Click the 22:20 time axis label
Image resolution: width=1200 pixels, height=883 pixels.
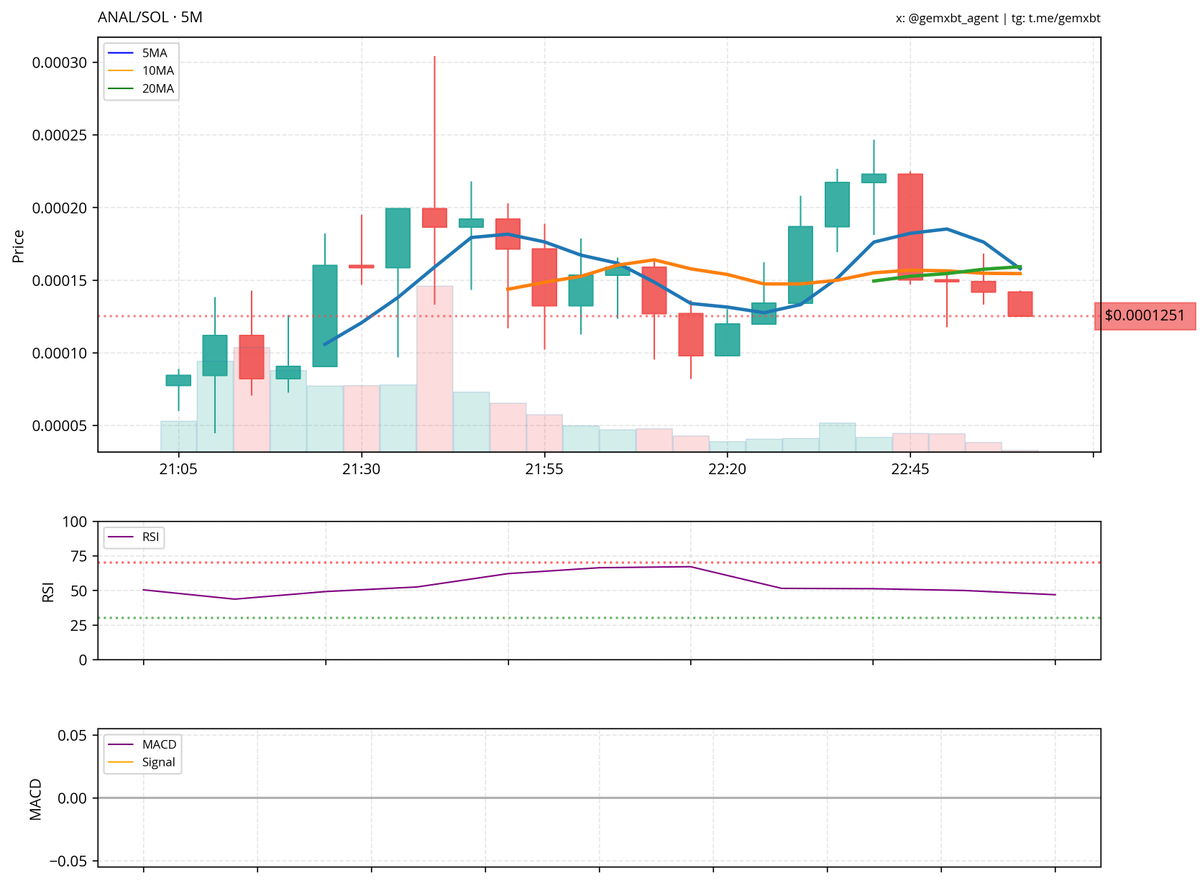(726, 468)
